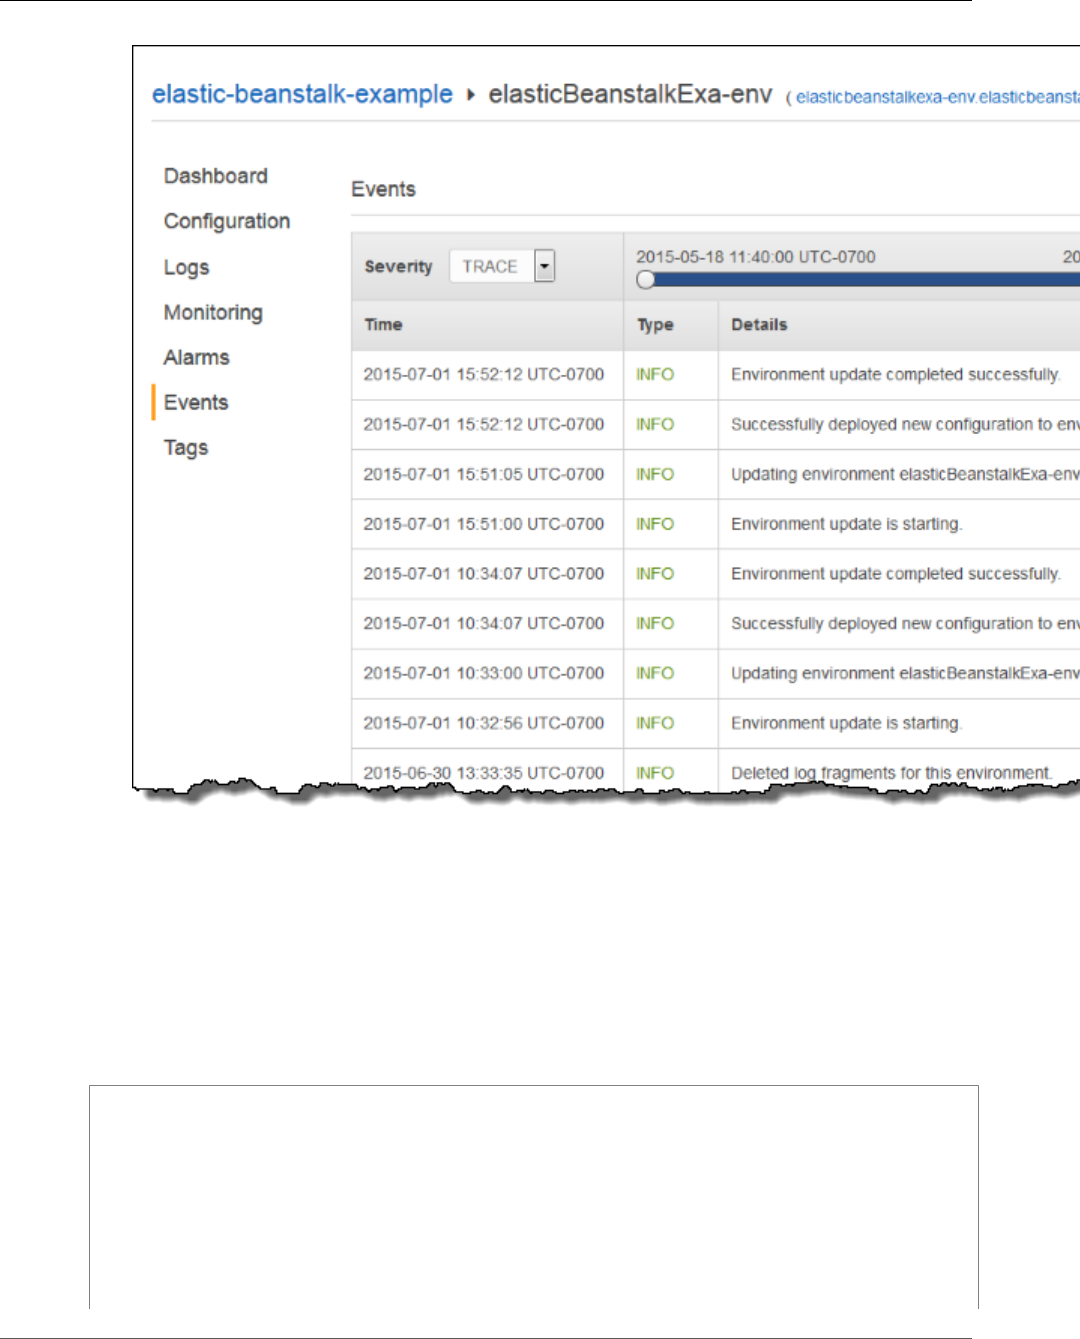1080x1339 pixels.
Task: Select the 2015-07-01 10:32:56 timestamp
Action: coord(484,723)
